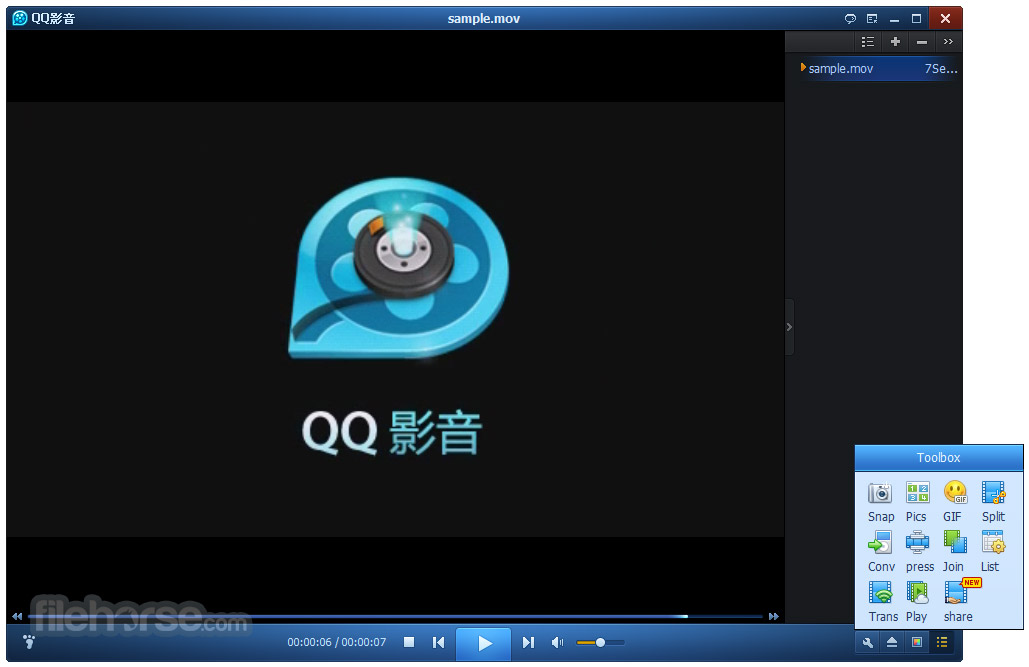Toggle the playlist panel button at bottom right
Viewport: 1029px width, 667px height.
pyautogui.click(x=942, y=643)
